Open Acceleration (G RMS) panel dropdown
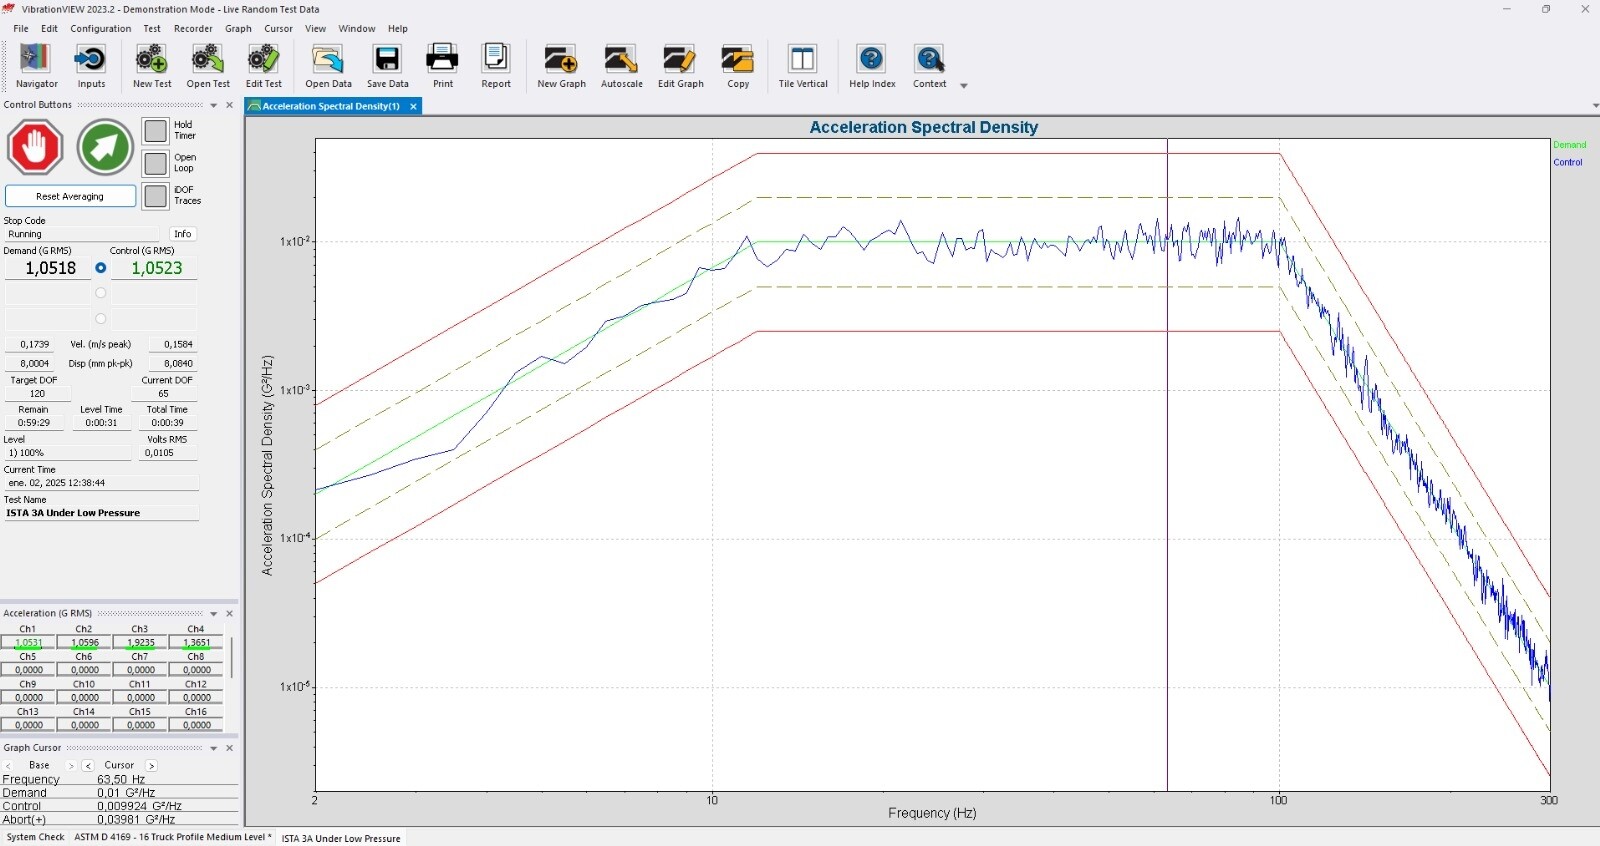Image resolution: width=1600 pixels, height=846 pixels. 213,614
